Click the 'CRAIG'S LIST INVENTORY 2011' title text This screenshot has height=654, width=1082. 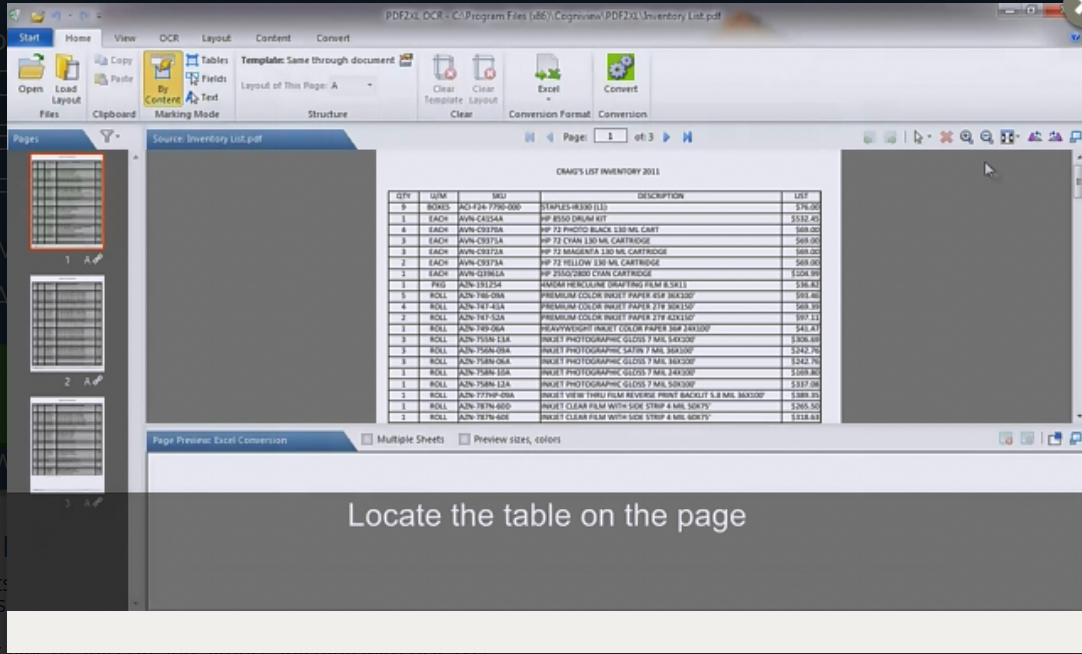608,171
